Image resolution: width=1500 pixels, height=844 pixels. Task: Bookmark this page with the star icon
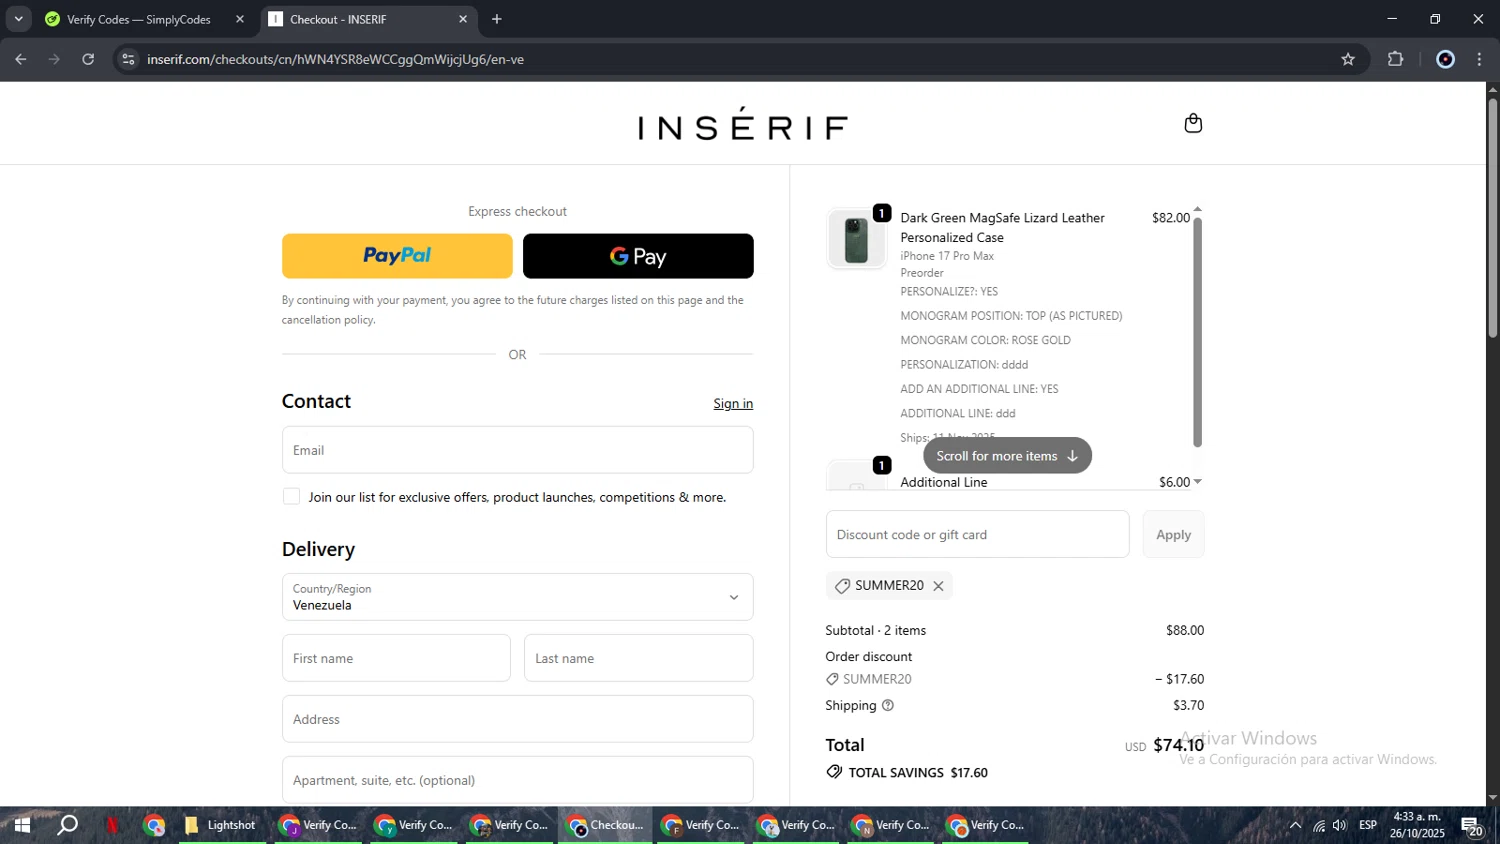click(x=1348, y=59)
